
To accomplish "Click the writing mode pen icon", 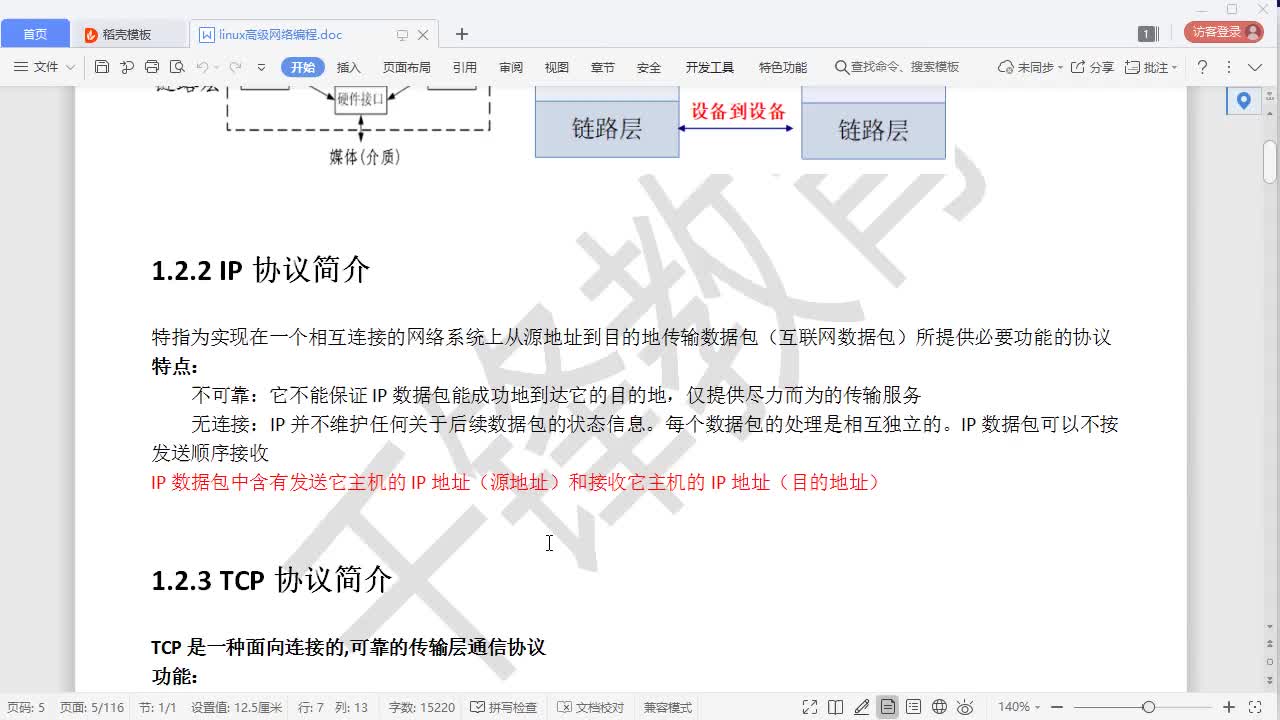I will click(x=862, y=707).
